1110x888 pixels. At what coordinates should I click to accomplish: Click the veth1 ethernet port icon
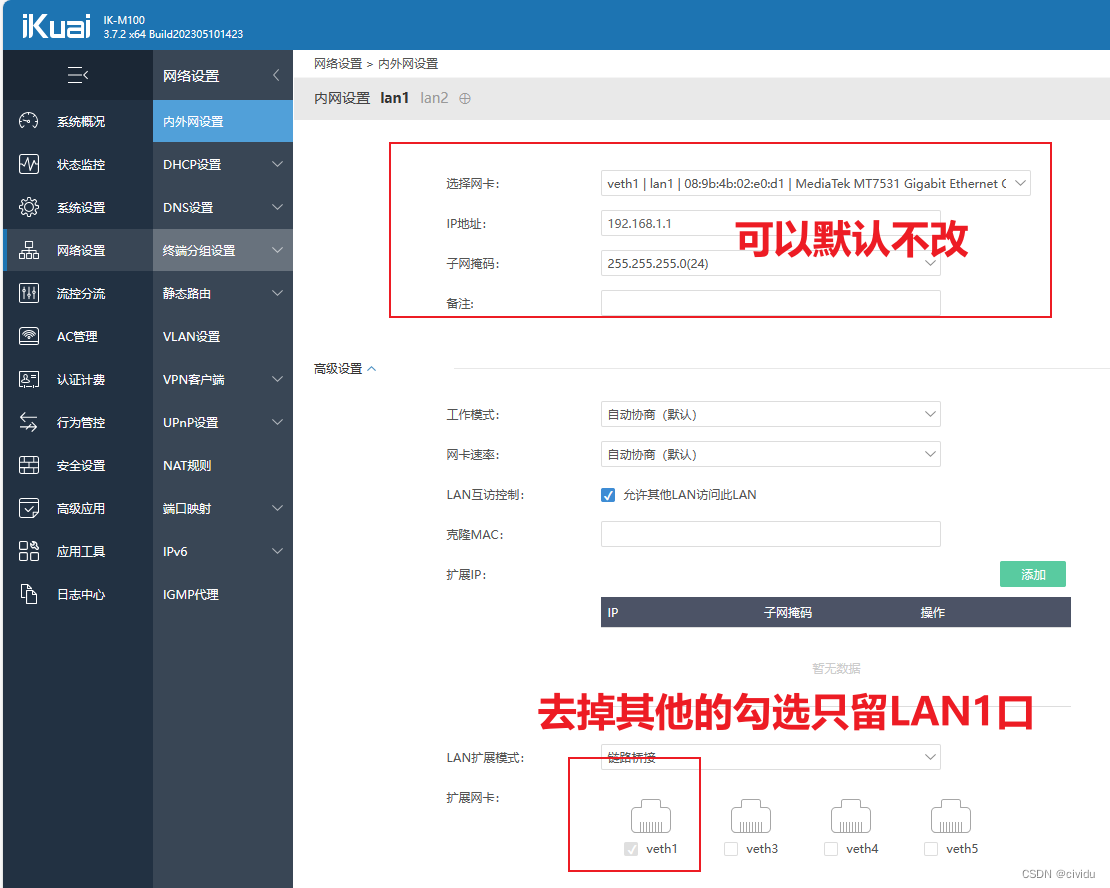[x=651, y=816]
